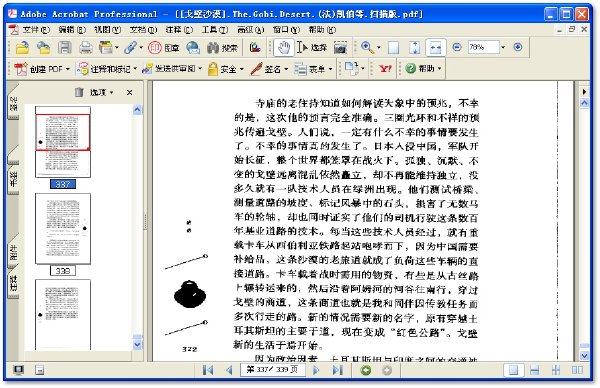This screenshot has height=388, width=600.
Task: Switch to single page layout
Action: [513, 370]
